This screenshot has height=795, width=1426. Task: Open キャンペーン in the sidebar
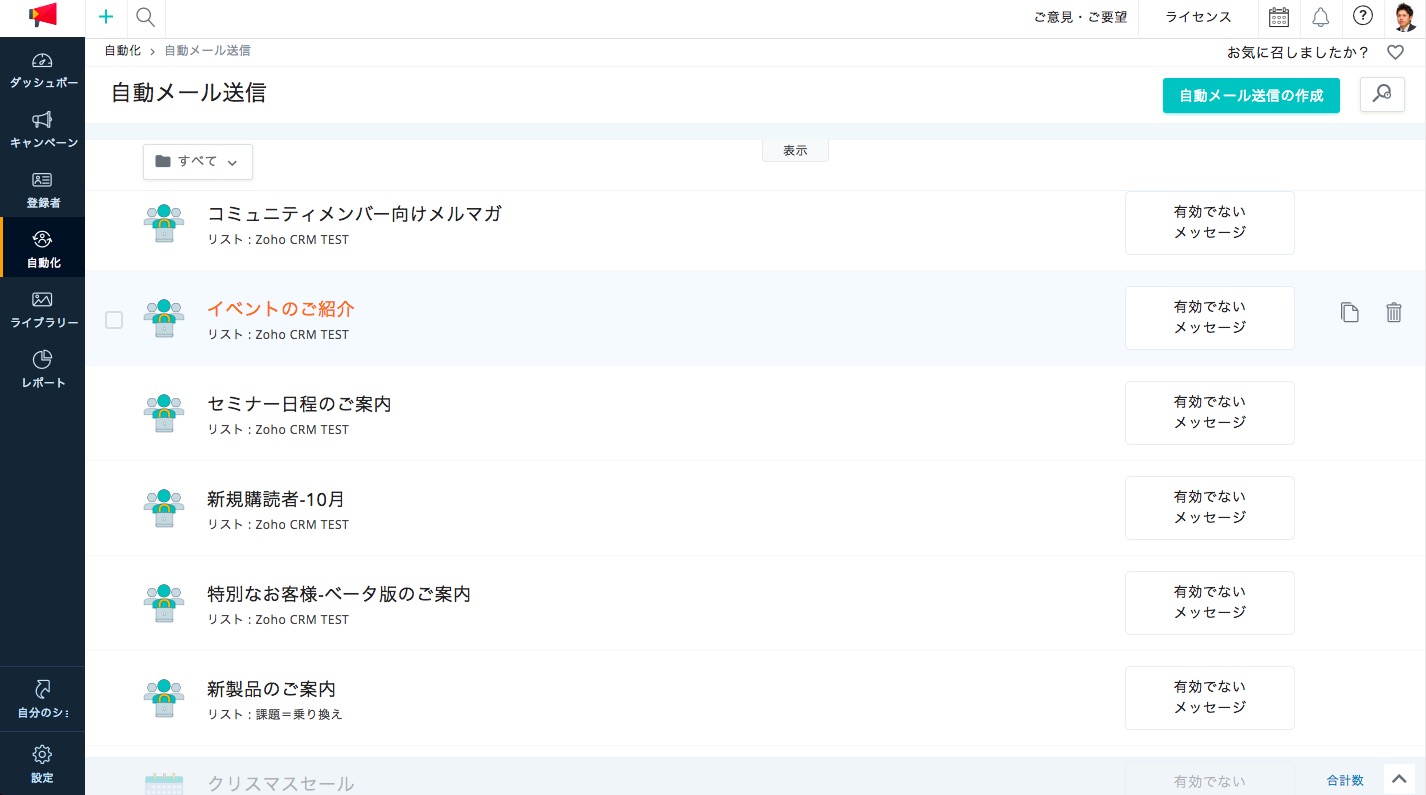pos(42,131)
